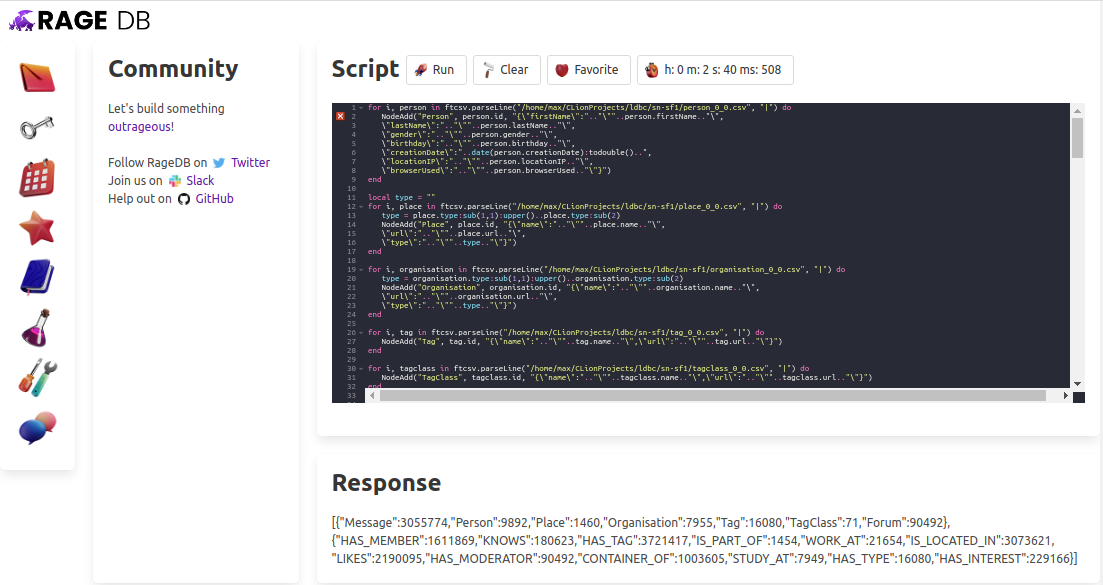Select the red calendar sidebar icon
1103x585 pixels.
[37, 178]
